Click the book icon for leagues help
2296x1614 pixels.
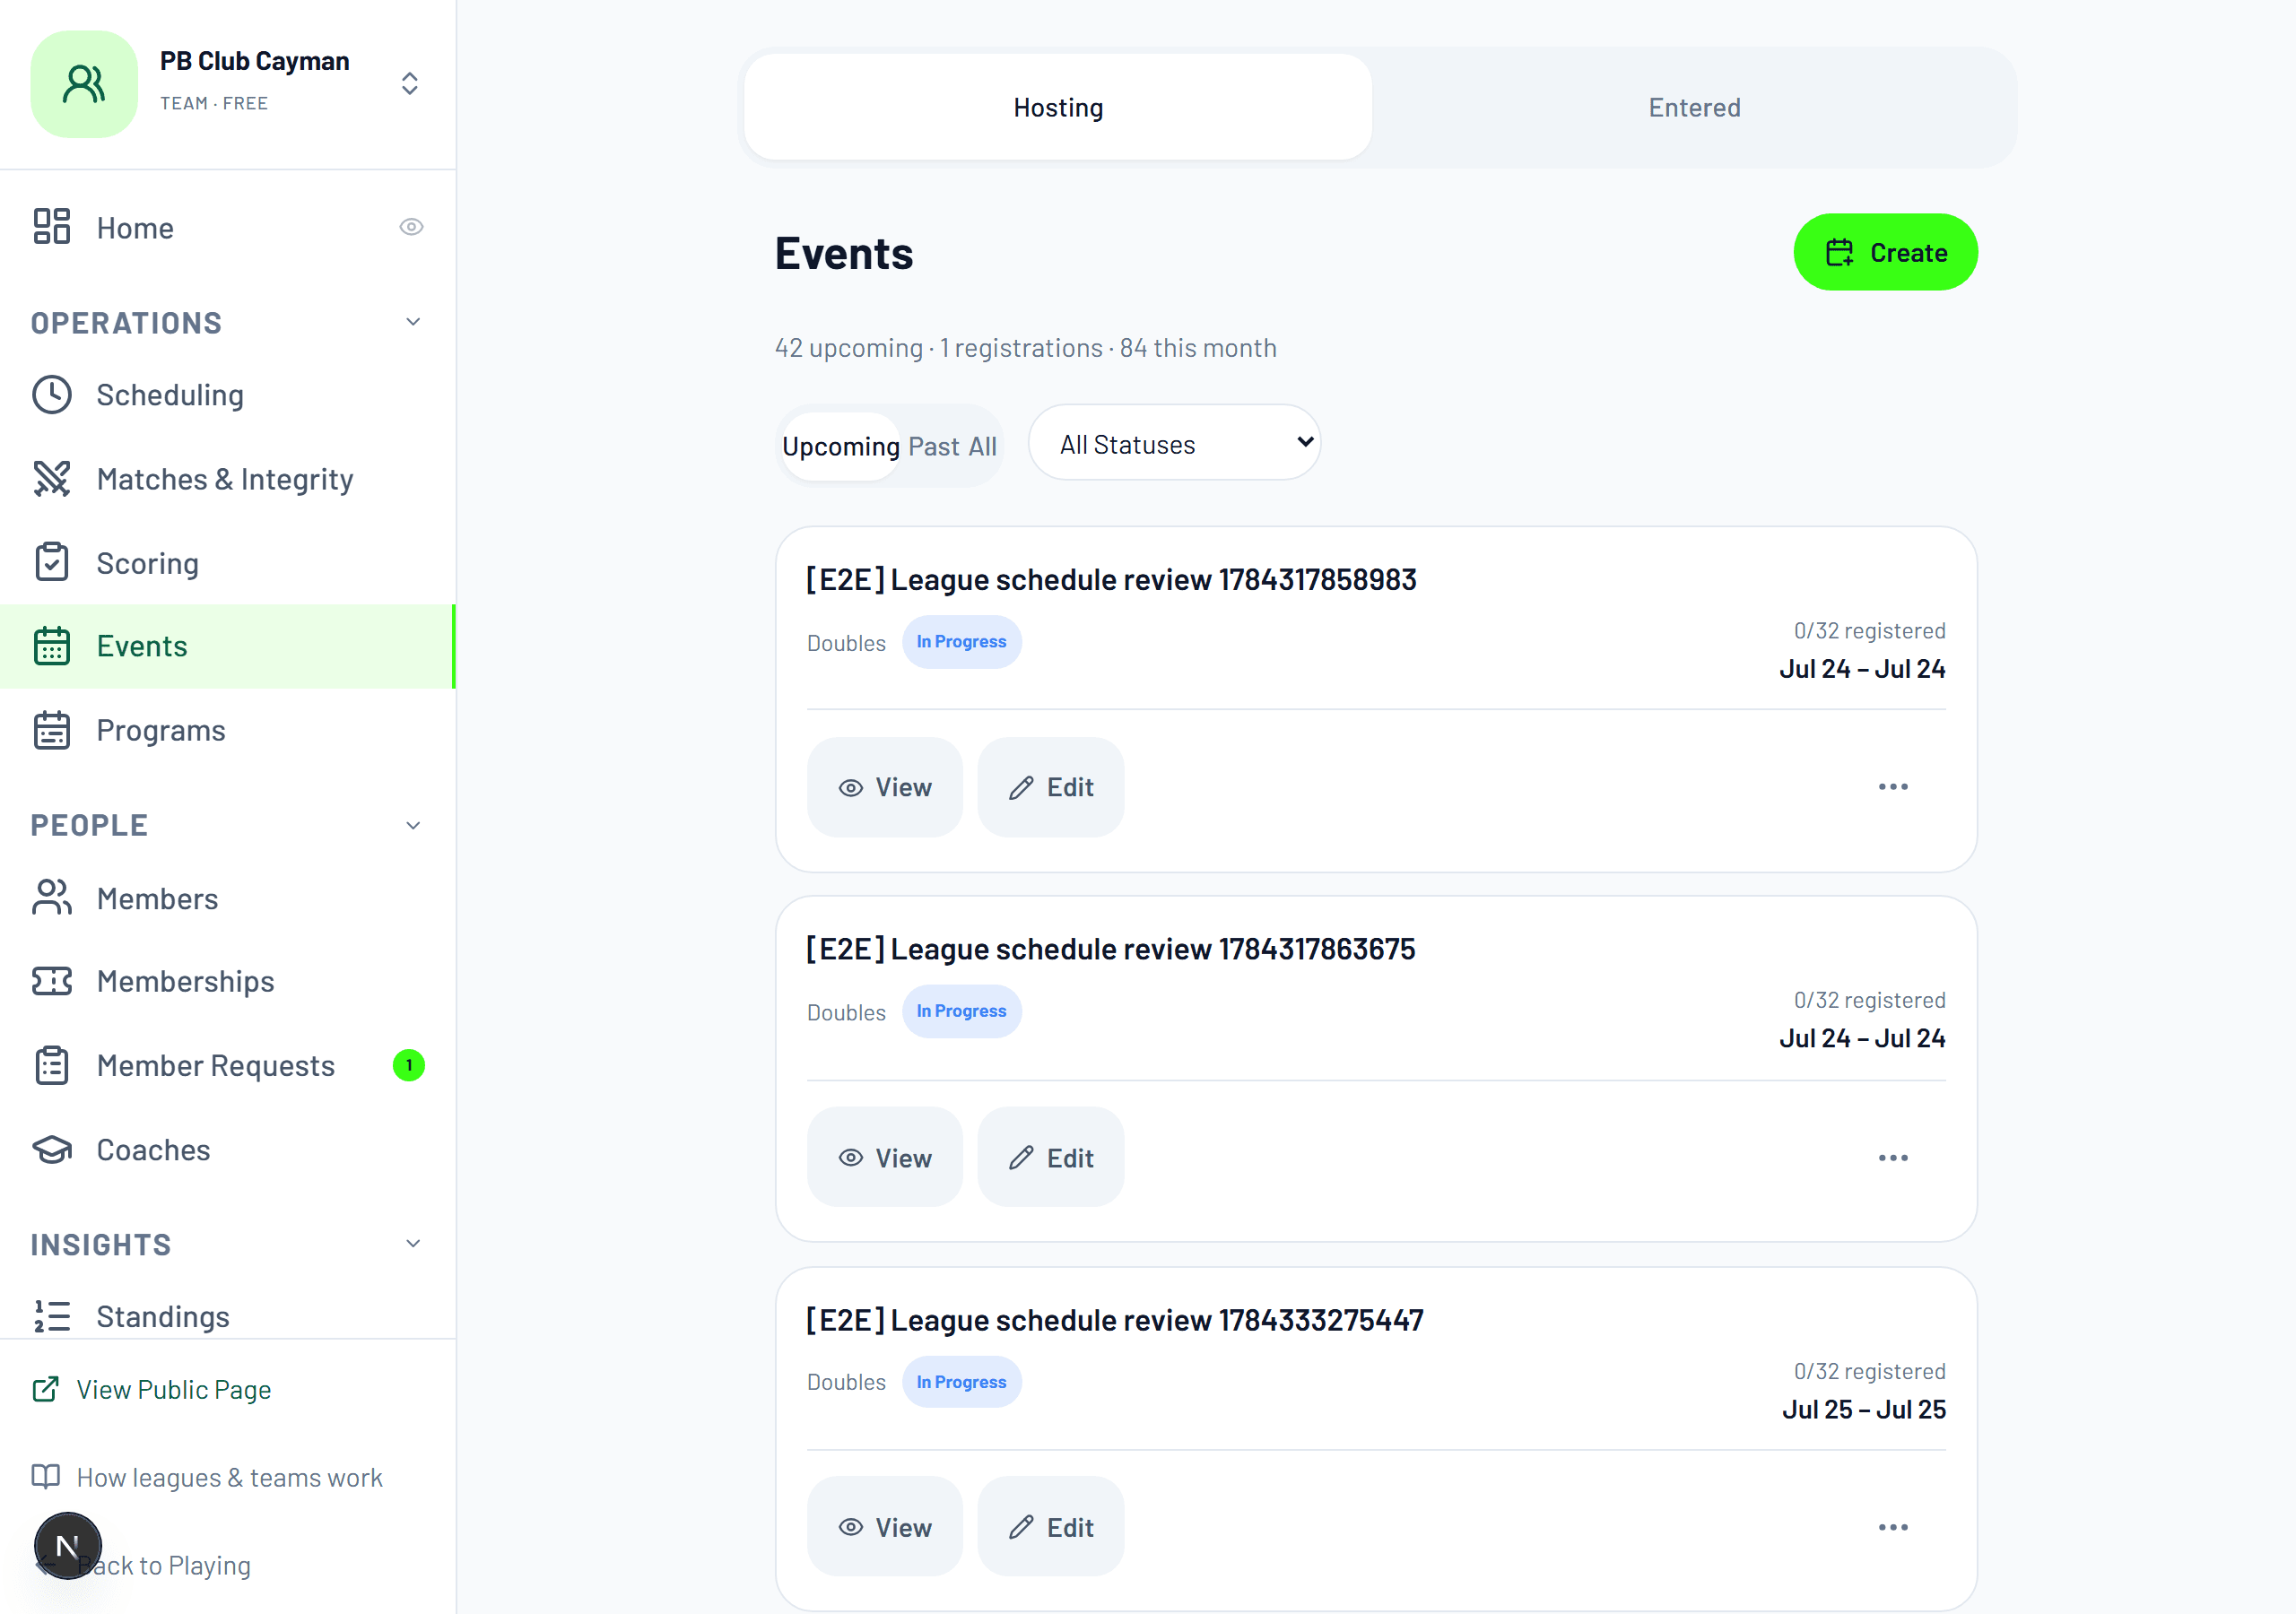tap(46, 1476)
